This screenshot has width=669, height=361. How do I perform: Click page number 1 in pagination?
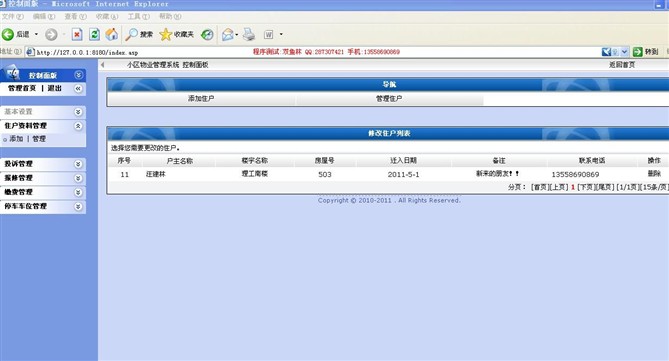573,187
